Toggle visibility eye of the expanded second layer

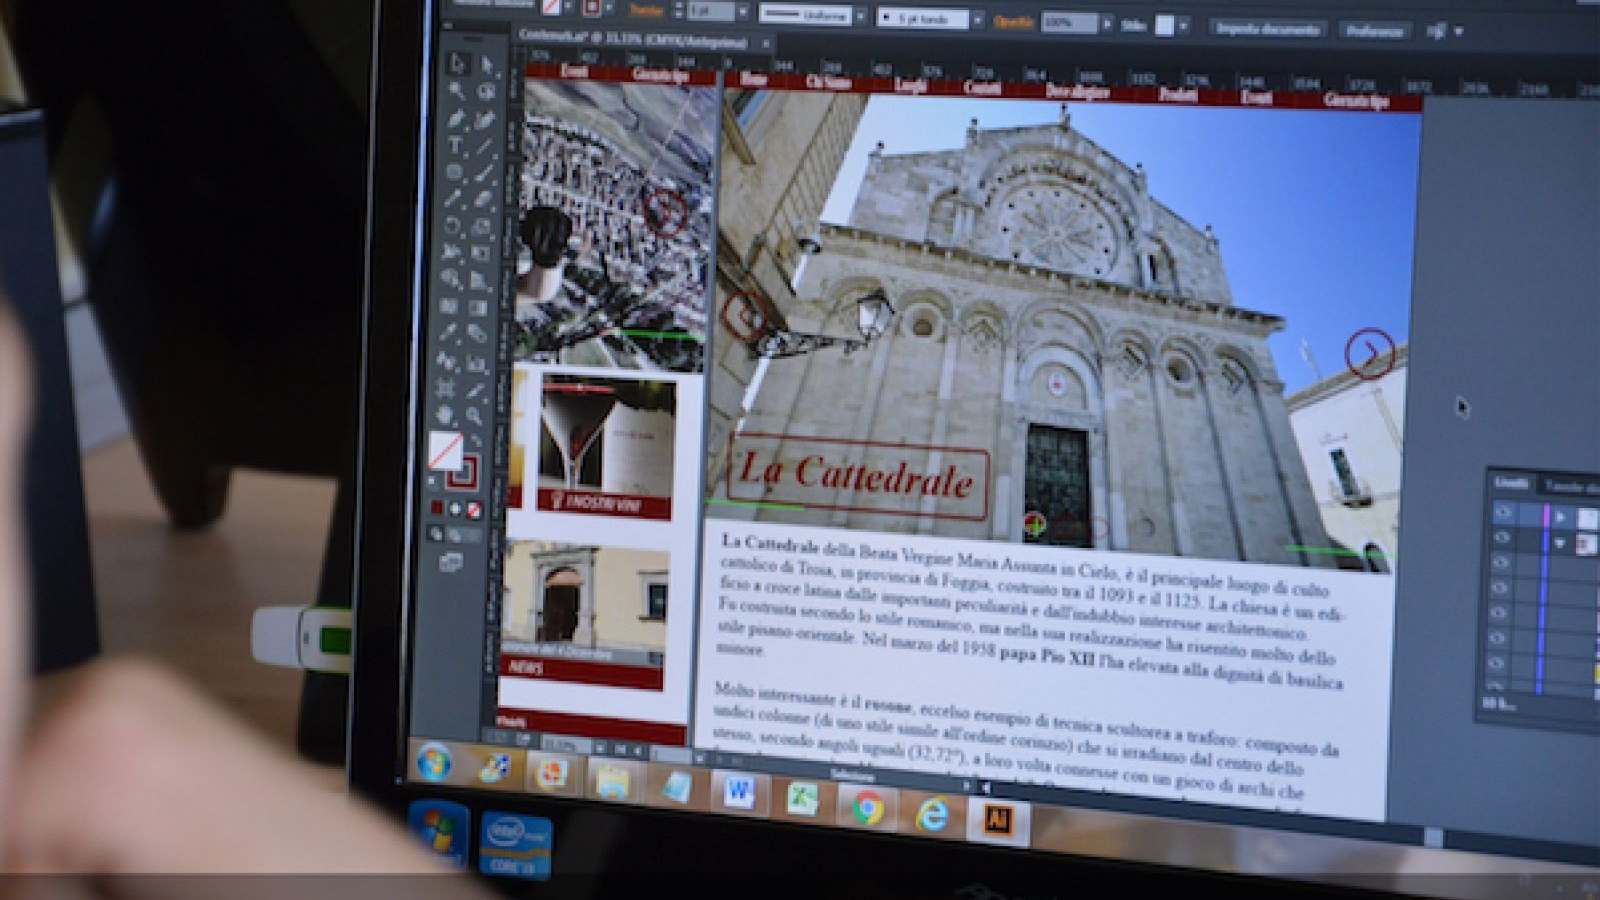(x=1503, y=540)
